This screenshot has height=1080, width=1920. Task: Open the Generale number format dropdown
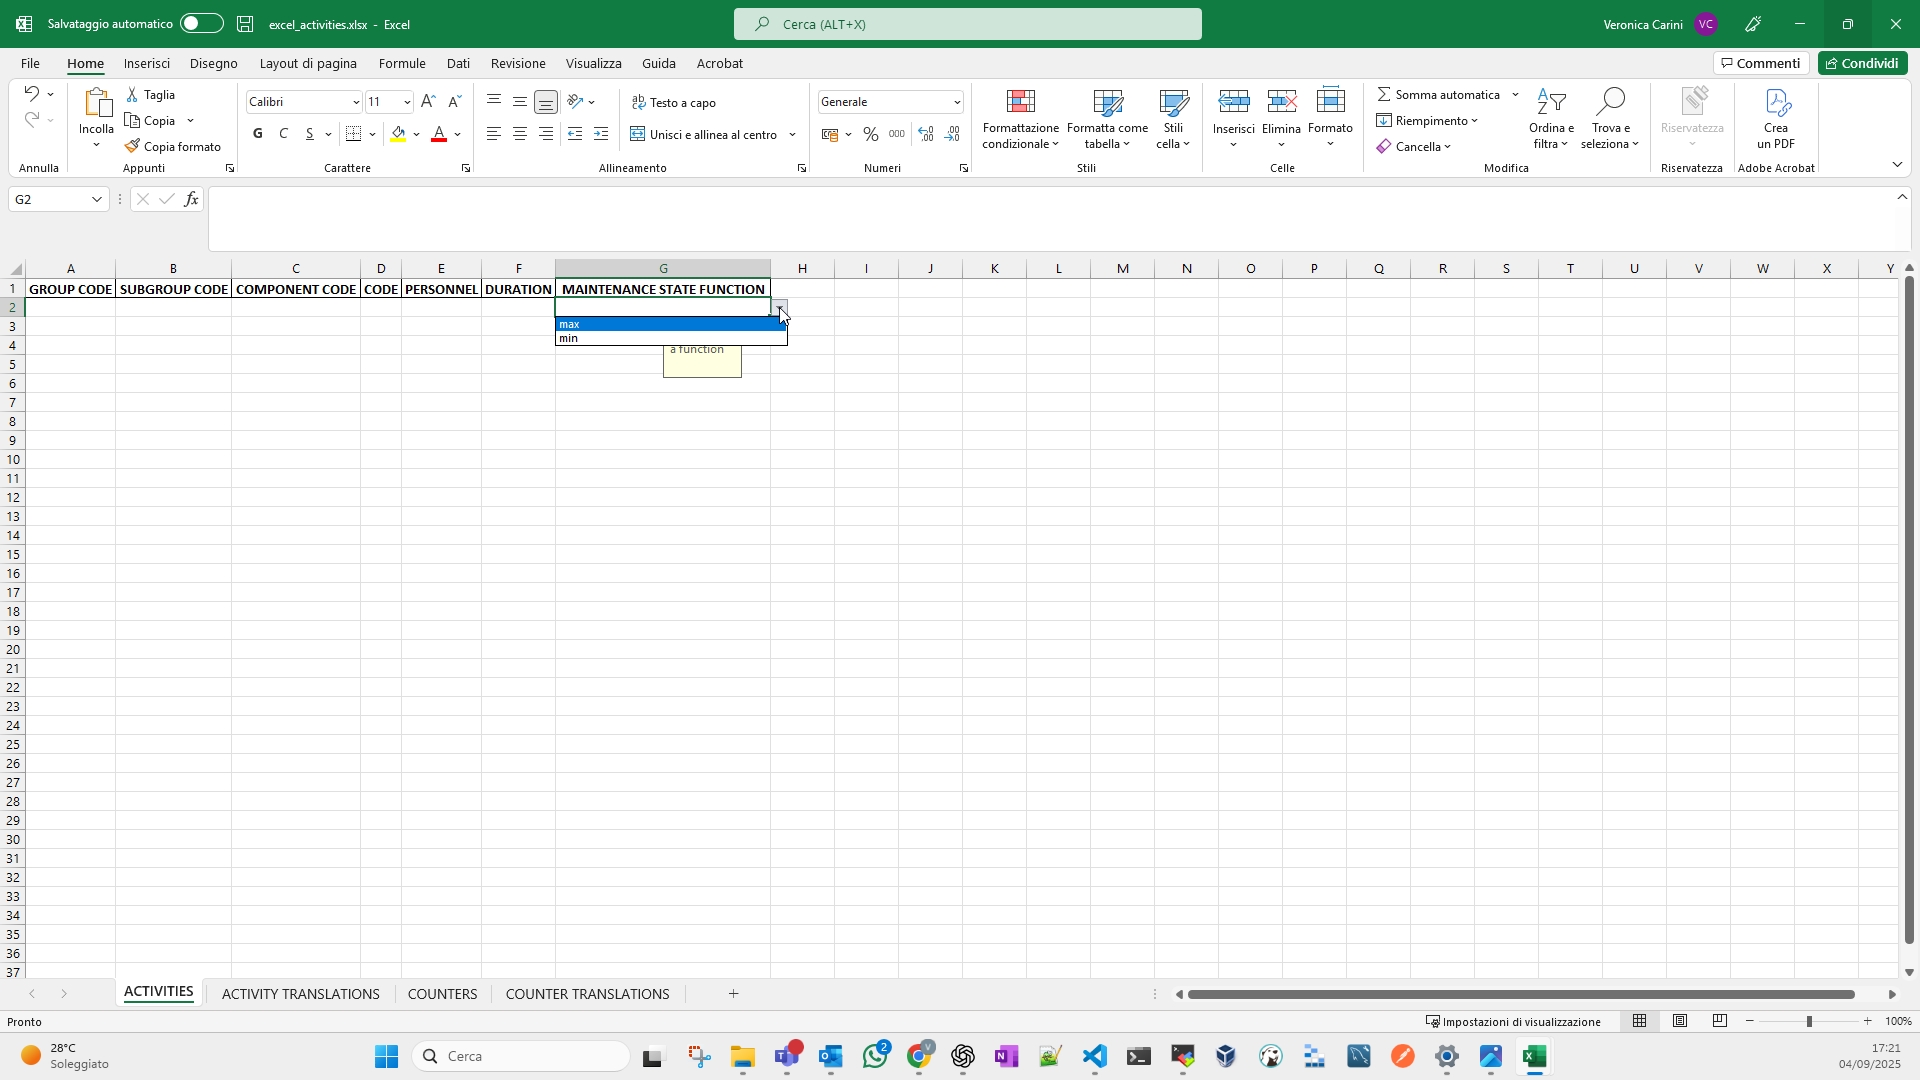pyautogui.click(x=957, y=103)
